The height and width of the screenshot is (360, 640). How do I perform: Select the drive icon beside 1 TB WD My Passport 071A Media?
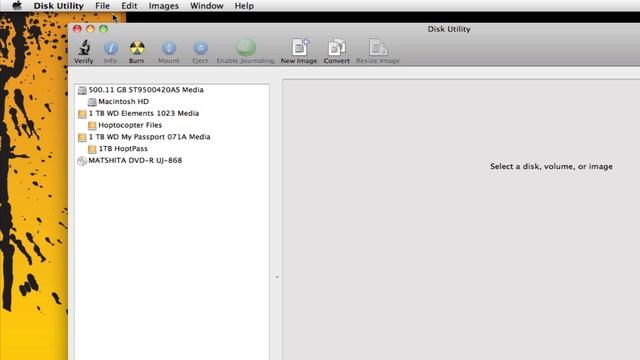pyautogui.click(x=82, y=138)
